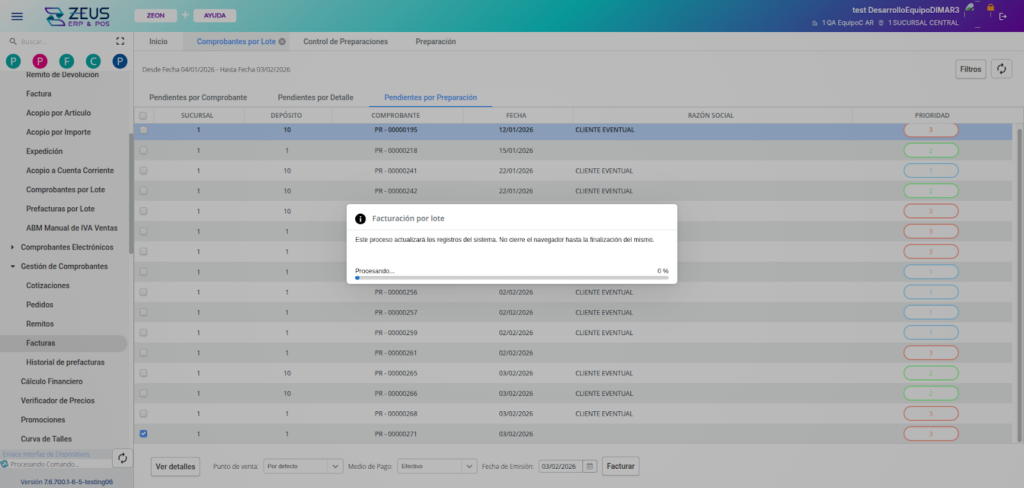Open the calendar picker for Fecha de Emisión

(590, 466)
